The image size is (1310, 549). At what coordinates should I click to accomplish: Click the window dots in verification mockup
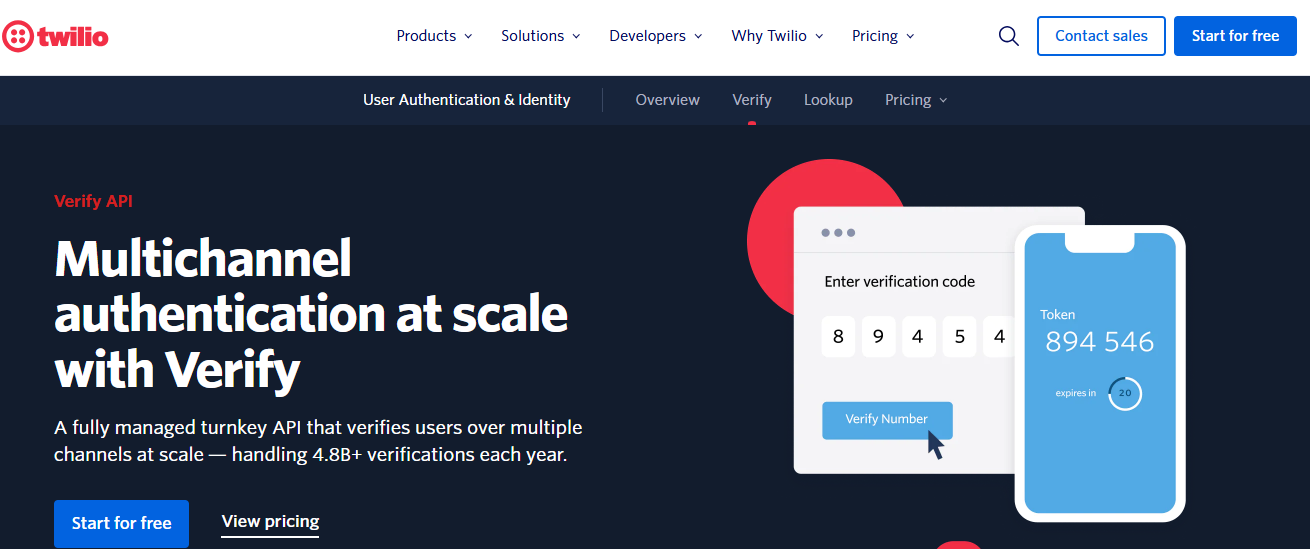pos(837,233)
